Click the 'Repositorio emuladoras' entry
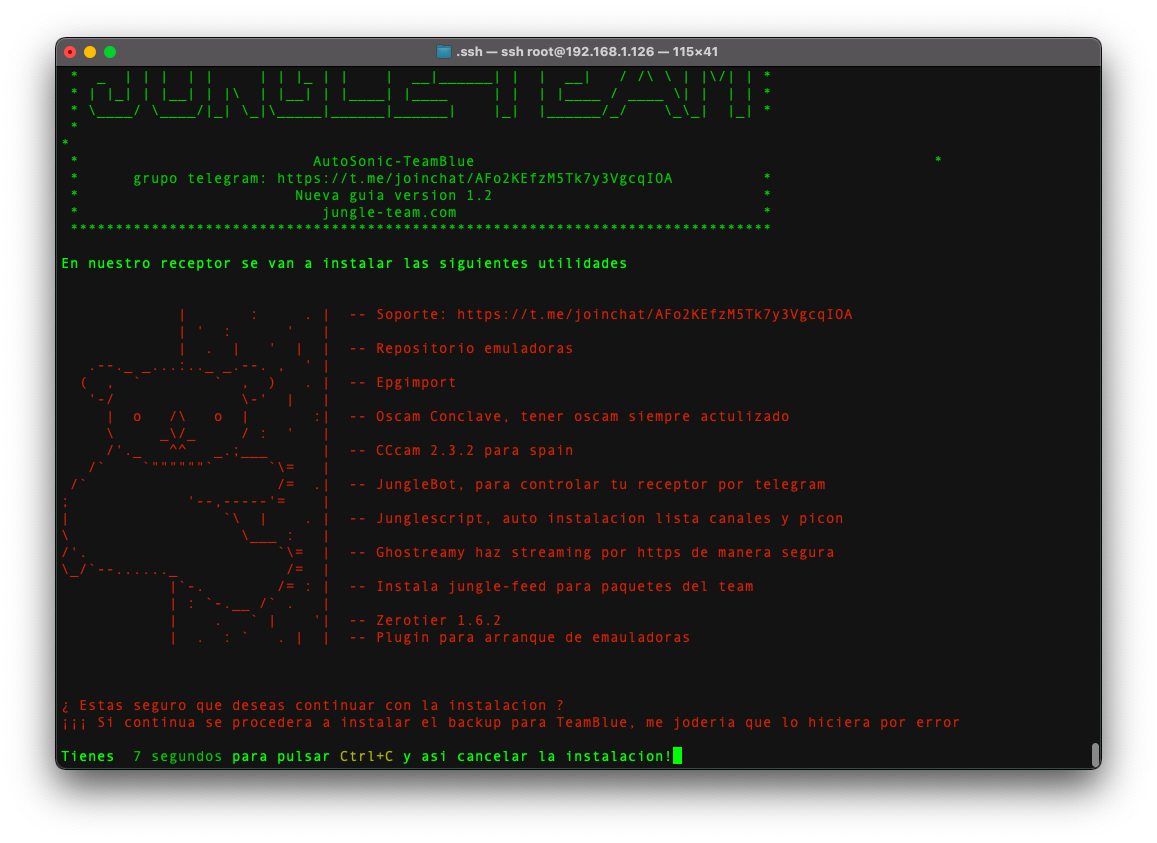Image resolution: width=1157 pixels, height=843 pixels. point(474,349)
